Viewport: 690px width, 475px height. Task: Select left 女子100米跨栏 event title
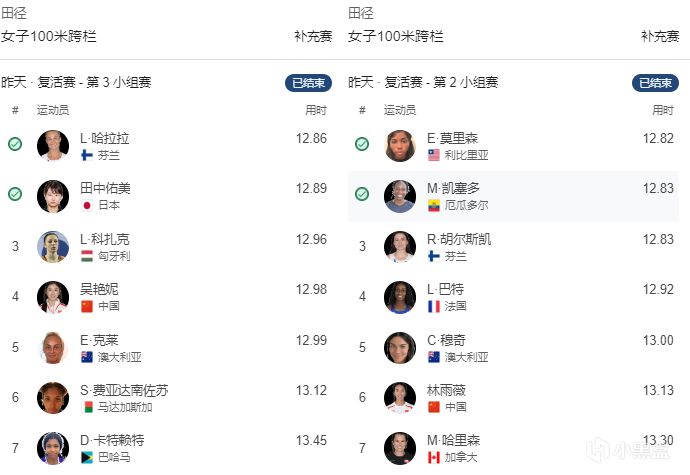click(48, 36)
